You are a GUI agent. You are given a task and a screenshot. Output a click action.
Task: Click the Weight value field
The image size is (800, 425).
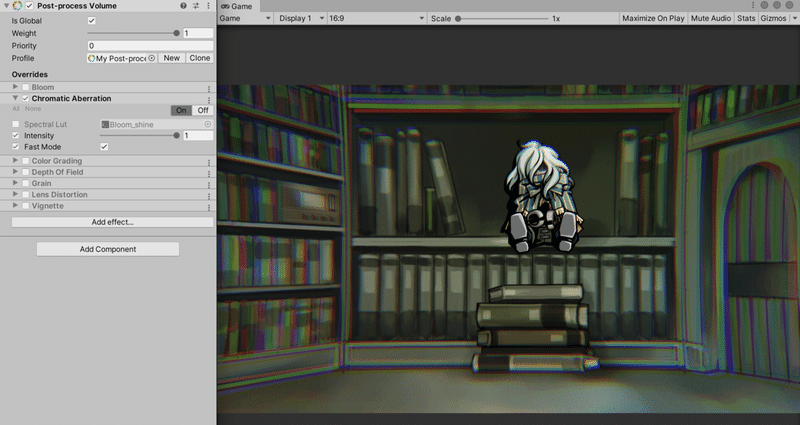[198, 33]
